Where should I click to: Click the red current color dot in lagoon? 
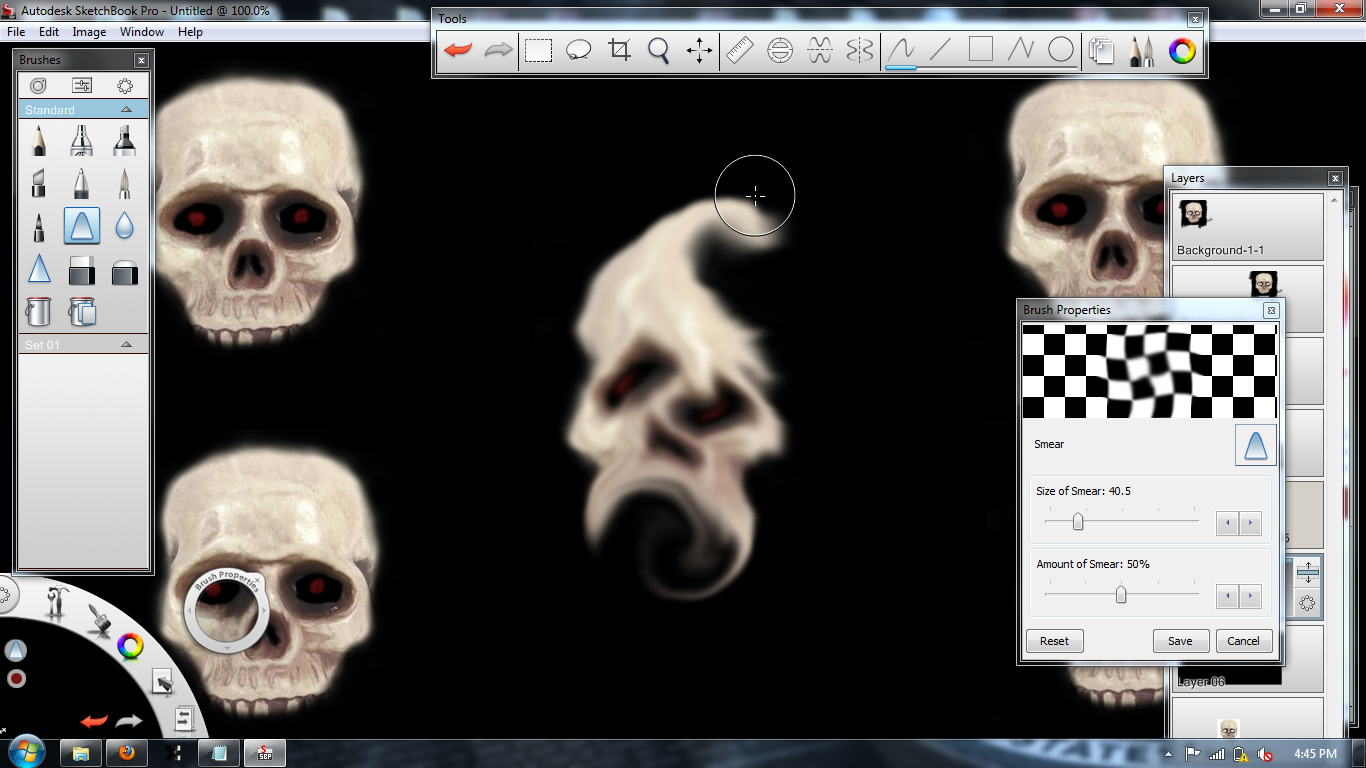(x=16, y=679)
